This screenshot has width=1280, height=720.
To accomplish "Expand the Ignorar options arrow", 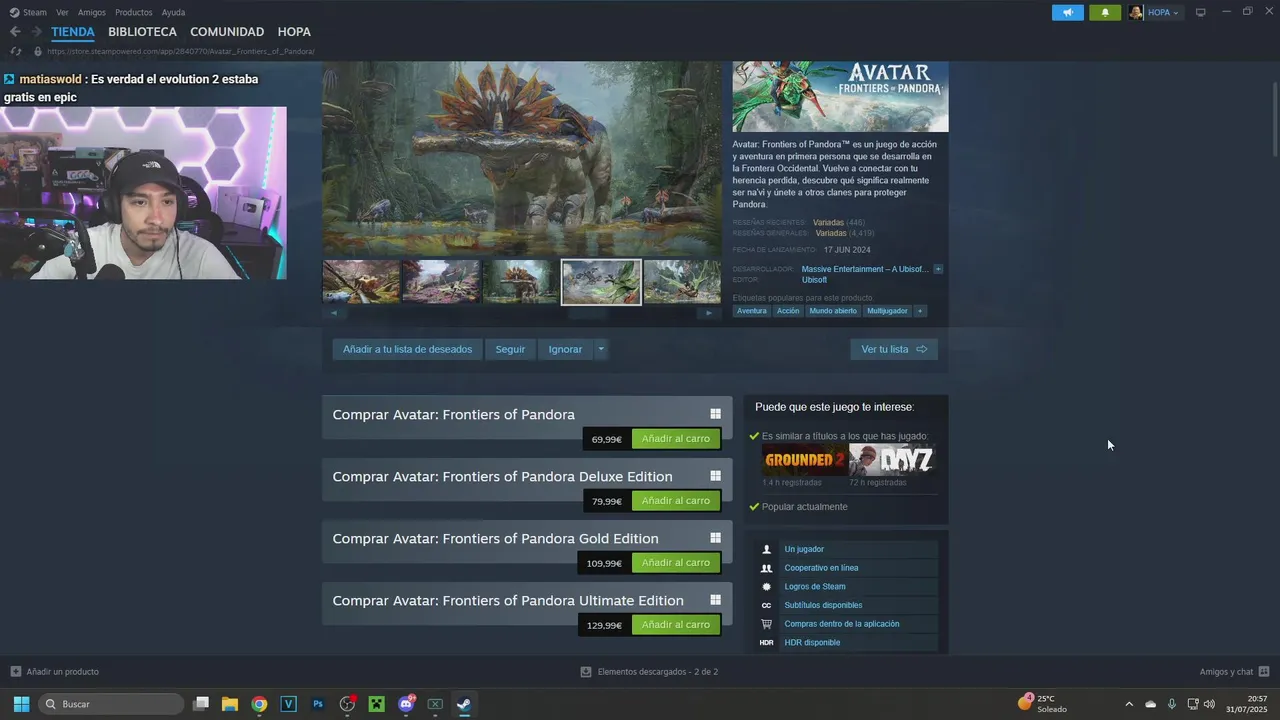I will 601,349.
